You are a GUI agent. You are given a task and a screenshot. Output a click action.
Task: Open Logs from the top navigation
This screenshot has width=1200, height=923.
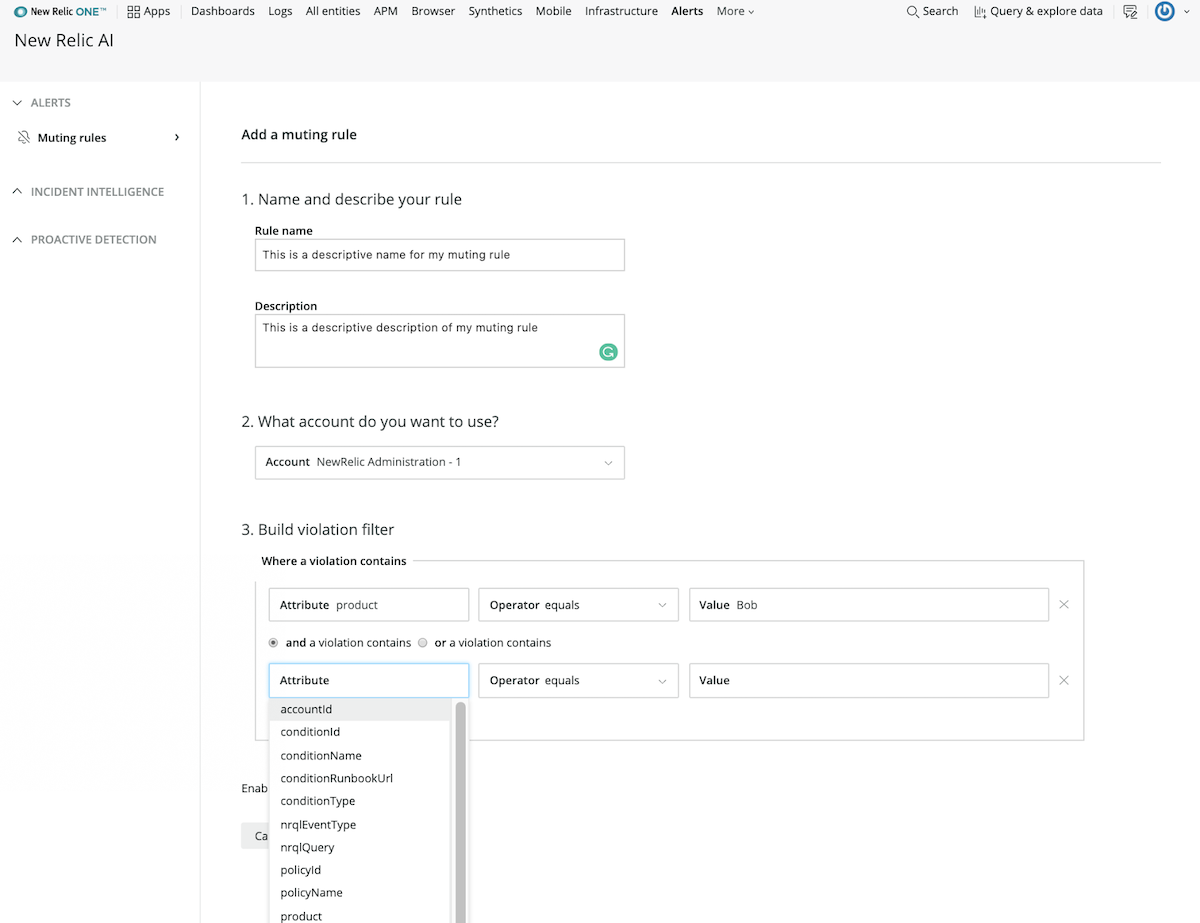point(280,11)
